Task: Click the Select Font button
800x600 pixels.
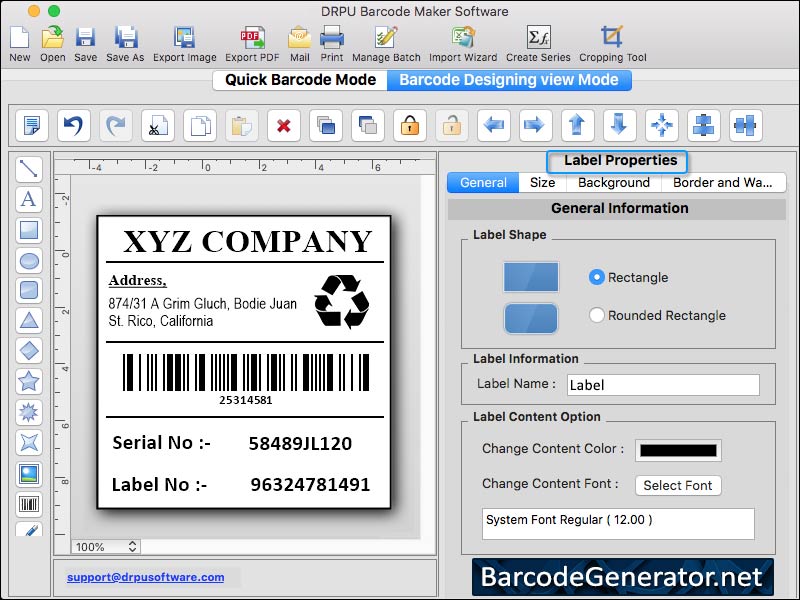Action: 678,485
